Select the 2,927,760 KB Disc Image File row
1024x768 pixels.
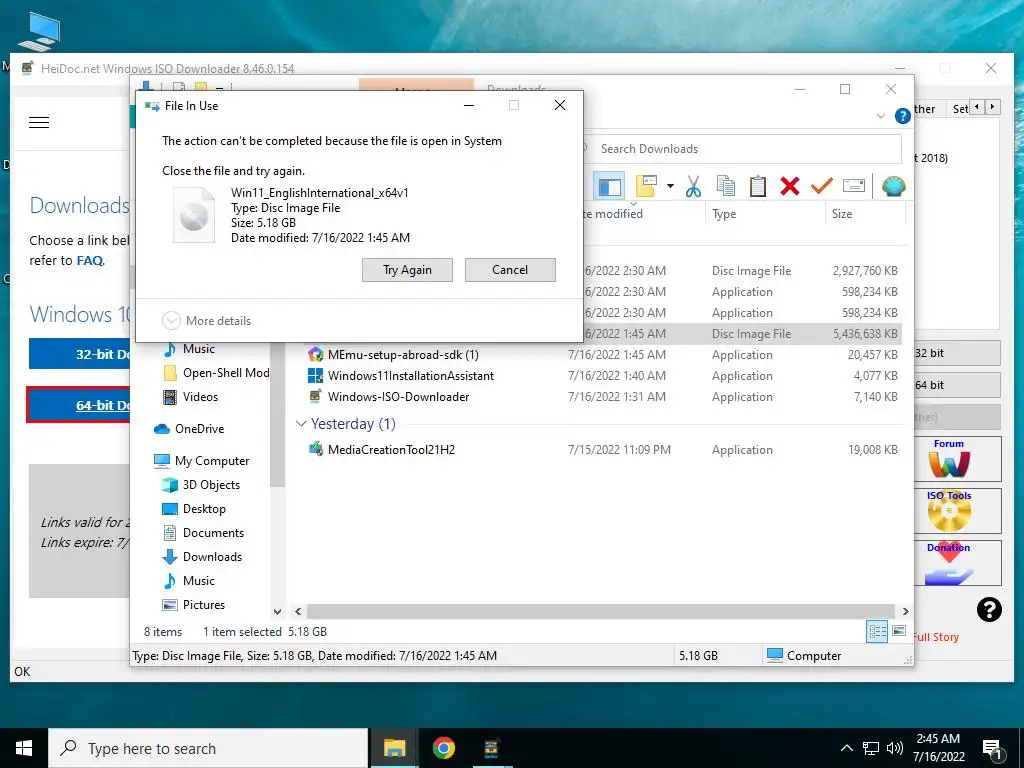pyautogui.click(x=741, y=270)
